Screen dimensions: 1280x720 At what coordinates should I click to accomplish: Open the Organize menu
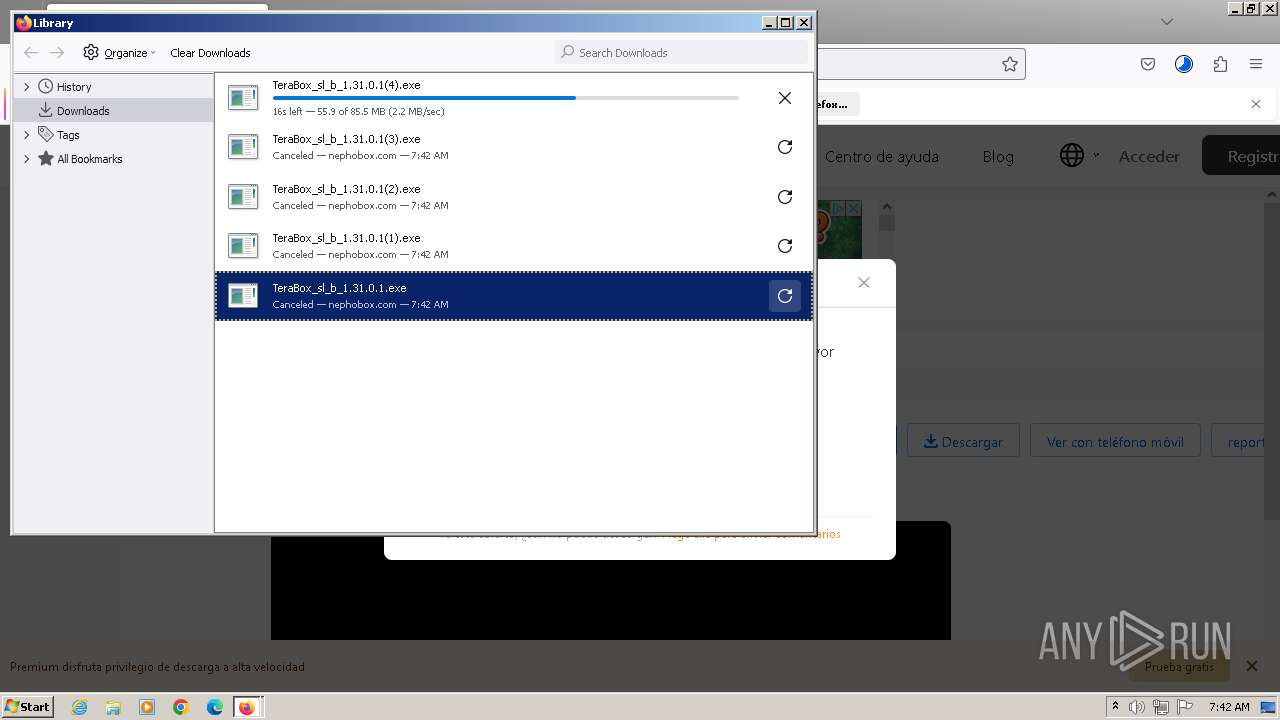(120, 52)
